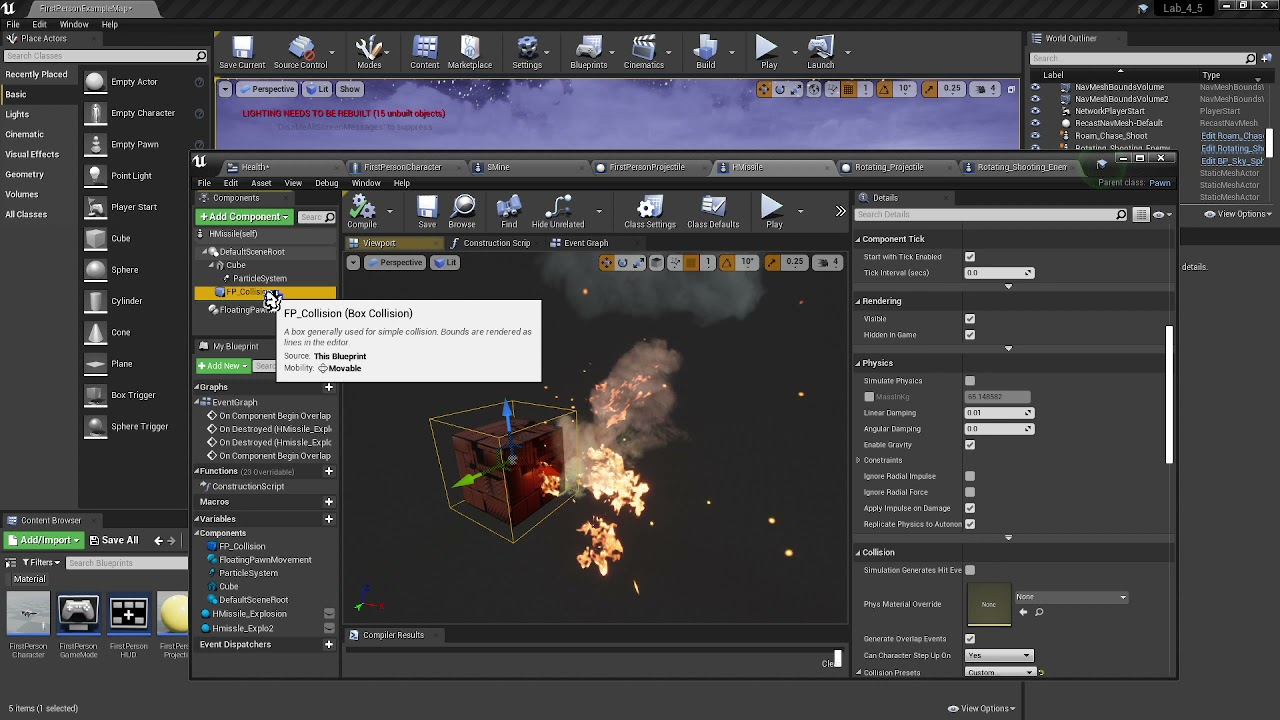Select Geometry category in Place Actors
This screenshot has height=720, width=1280.
tap(25, 174)
